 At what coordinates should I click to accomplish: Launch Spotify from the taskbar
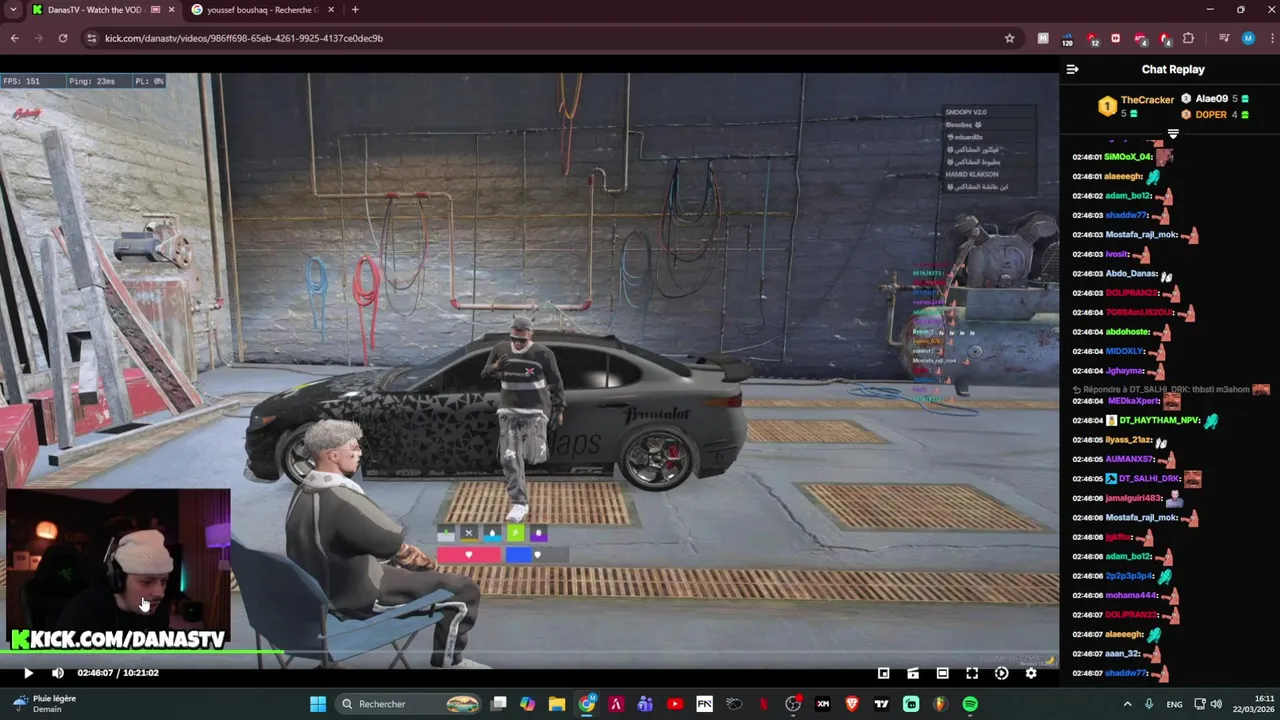[x=970, y=704]
